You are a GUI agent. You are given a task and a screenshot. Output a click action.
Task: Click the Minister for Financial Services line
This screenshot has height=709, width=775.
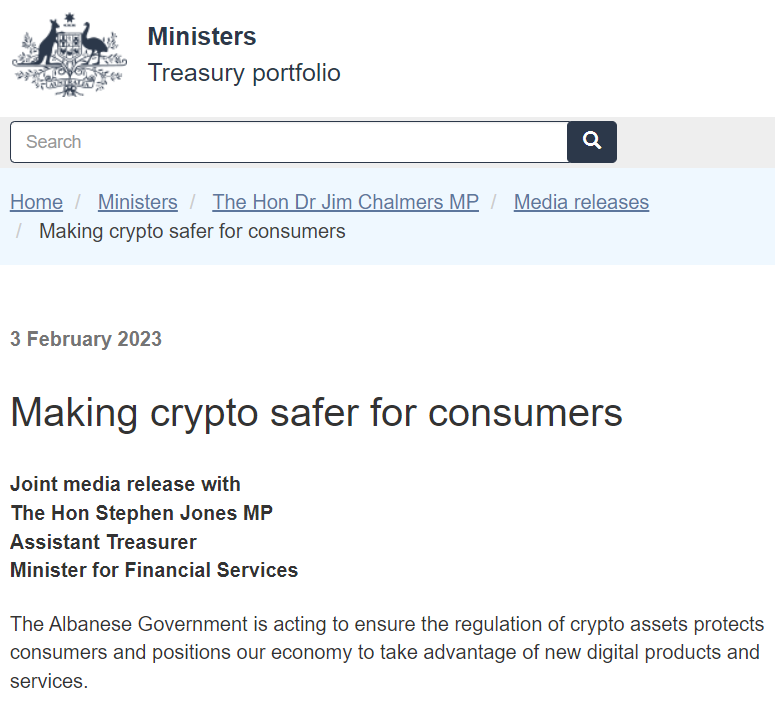click(154, 571)
